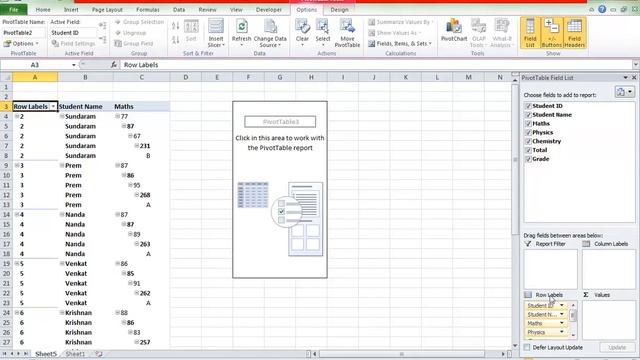Select column D header

(185, 77)
